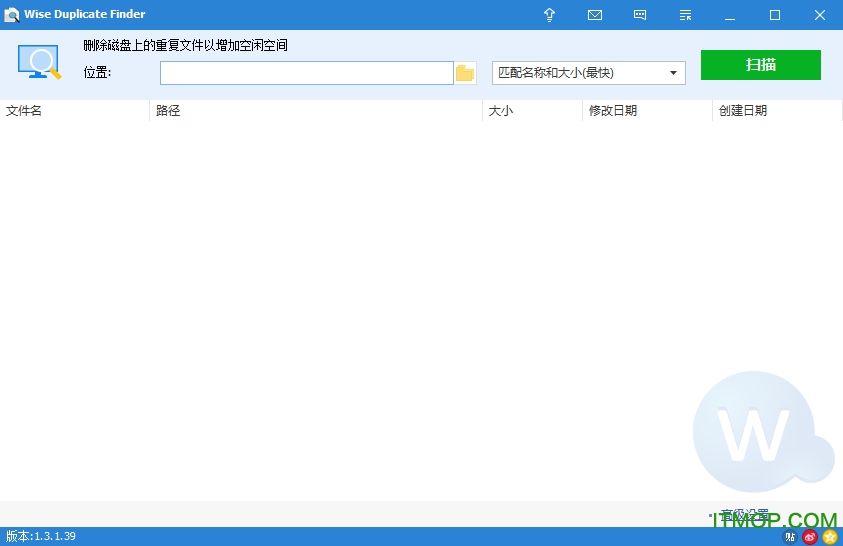Click the feedback chat bubble icon

(640, 15)
